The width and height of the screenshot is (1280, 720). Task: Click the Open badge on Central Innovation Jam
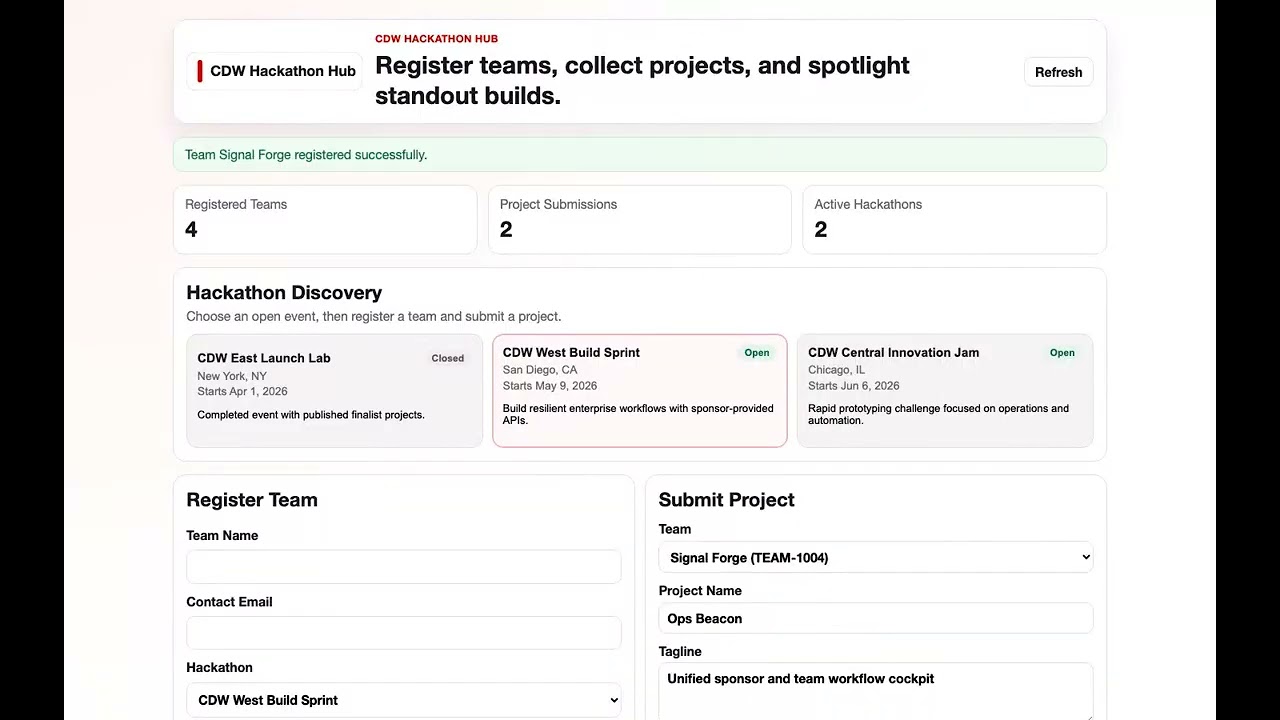point(1062,353)
